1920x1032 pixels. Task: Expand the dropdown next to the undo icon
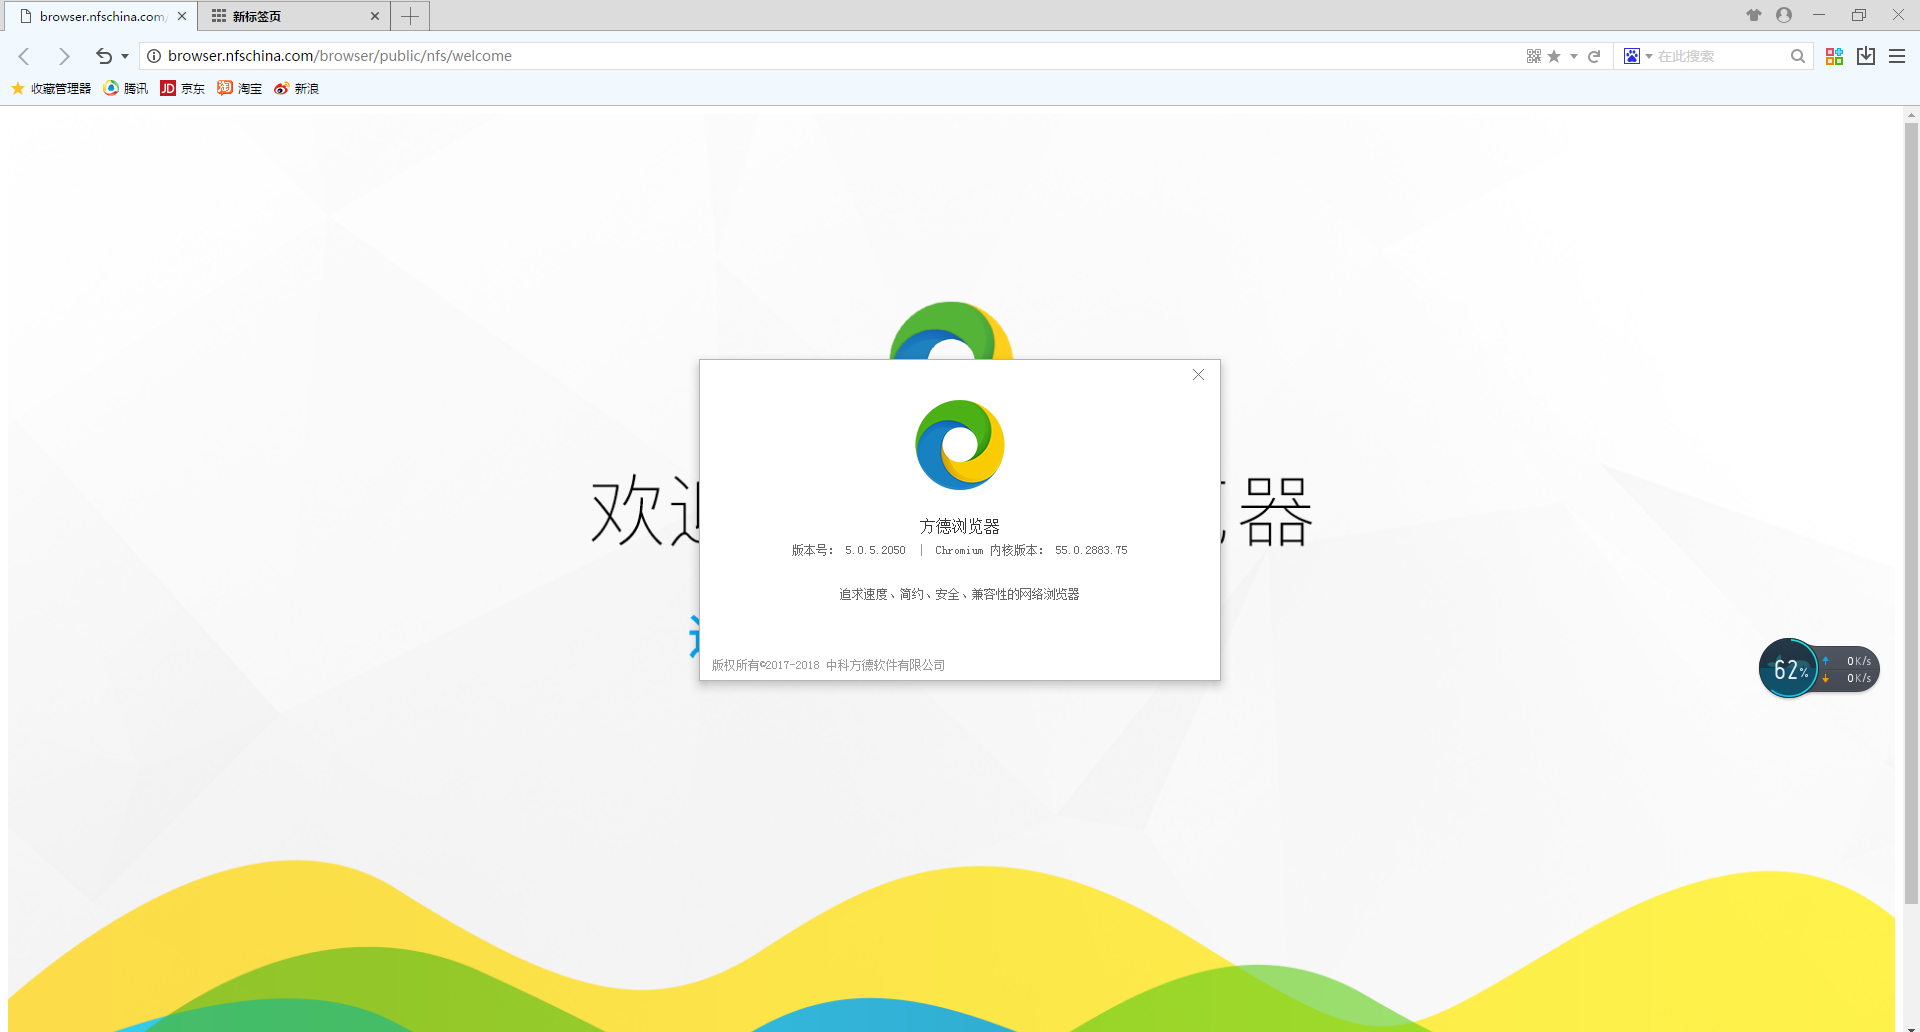tap(125, 57)
